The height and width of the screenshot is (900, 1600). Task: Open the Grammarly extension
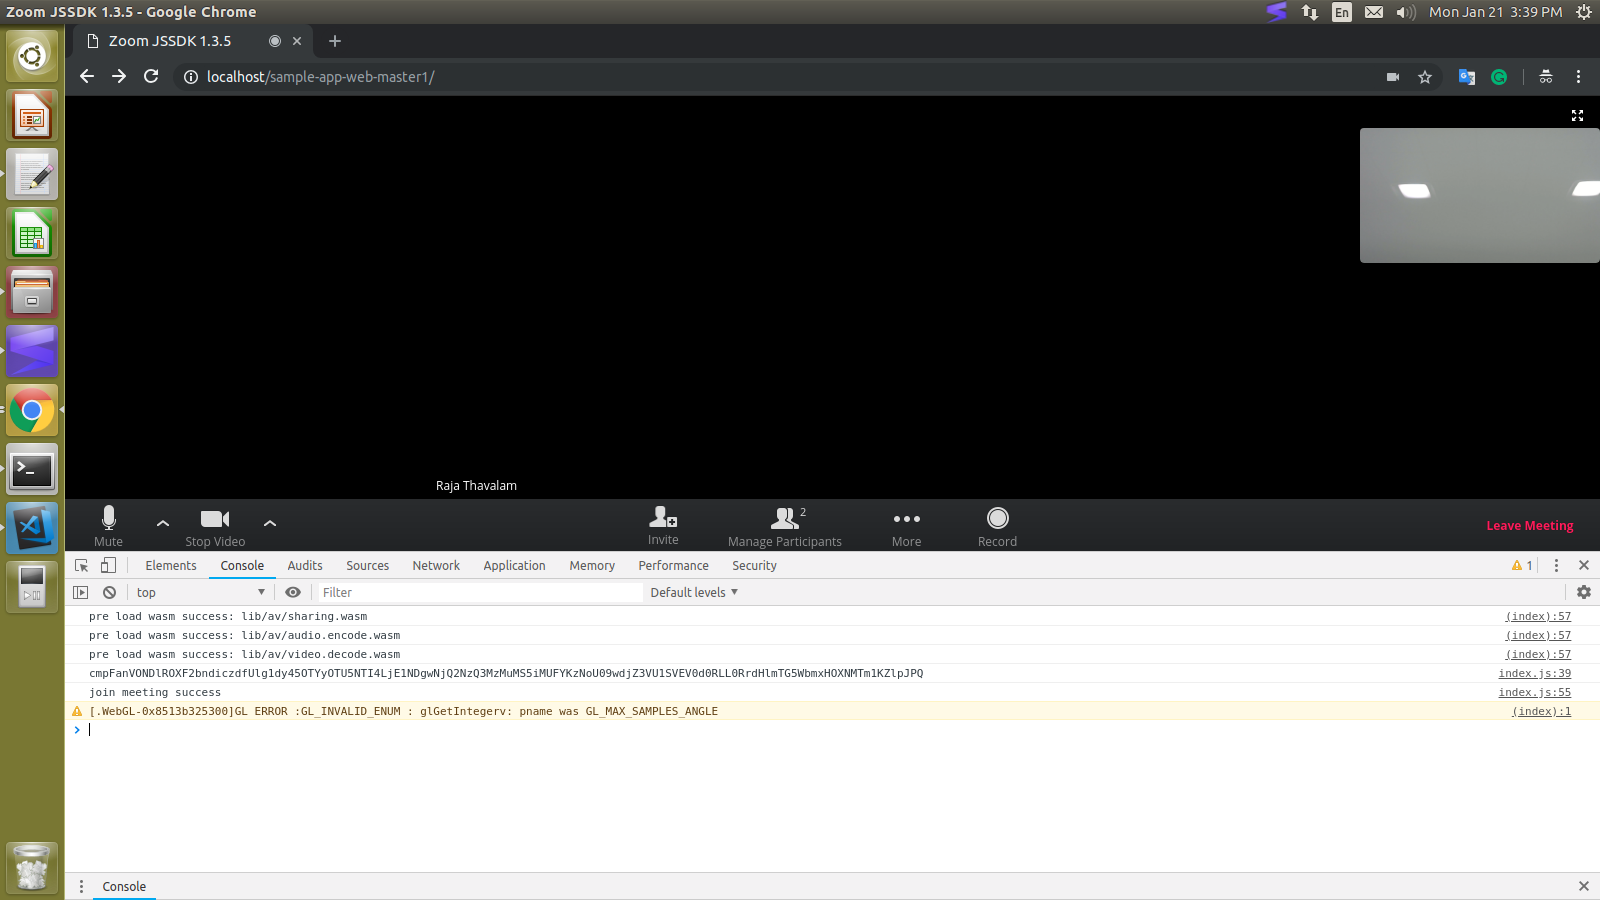(1499, 77)
